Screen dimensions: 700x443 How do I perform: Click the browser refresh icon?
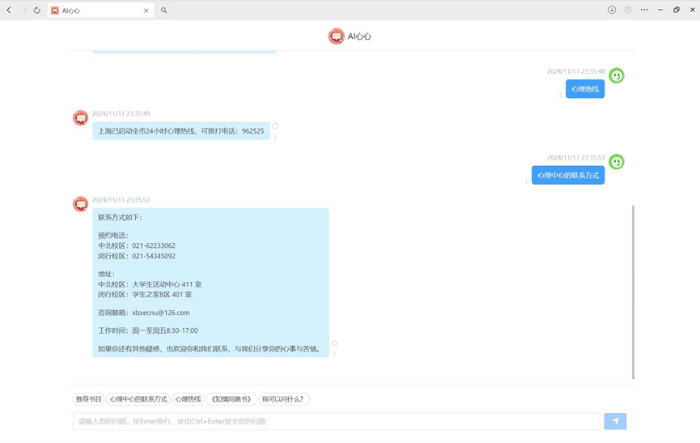point(37,10)
